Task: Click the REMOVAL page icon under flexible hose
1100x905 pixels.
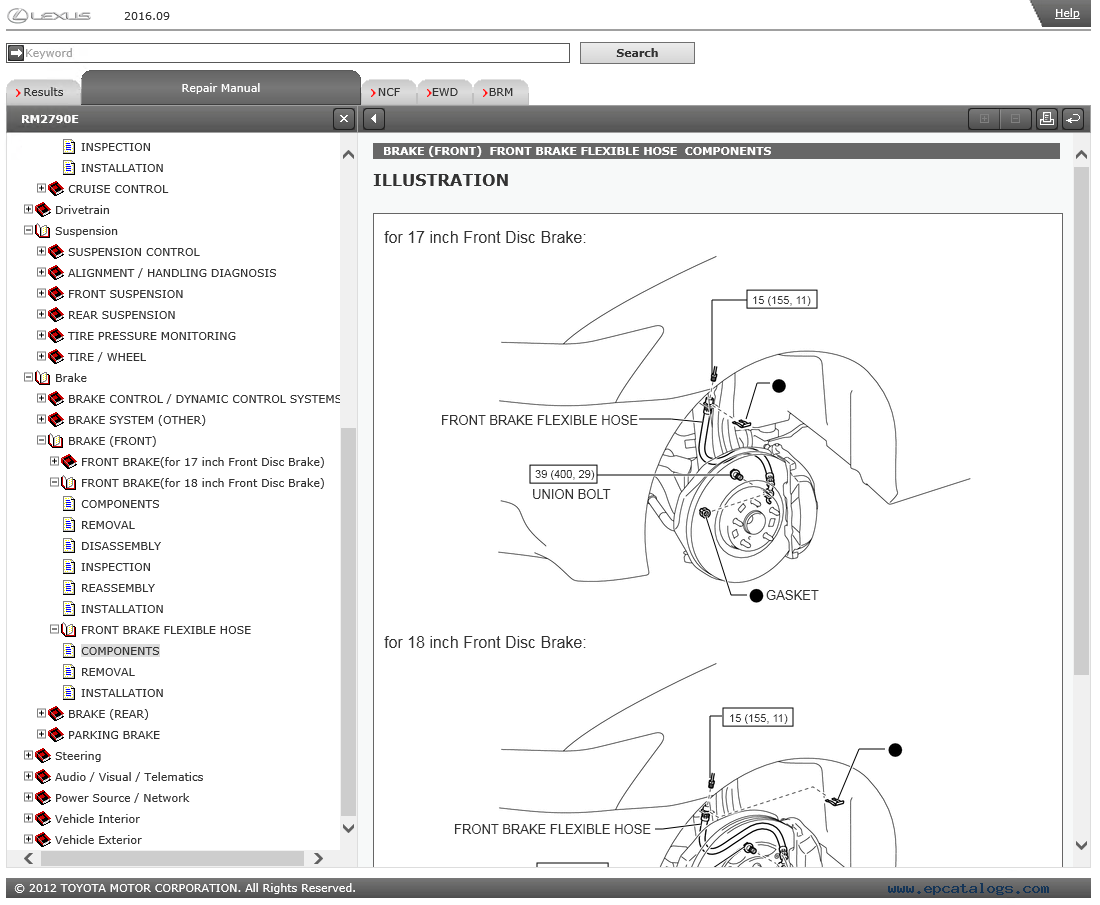Action: click(69, 672)
